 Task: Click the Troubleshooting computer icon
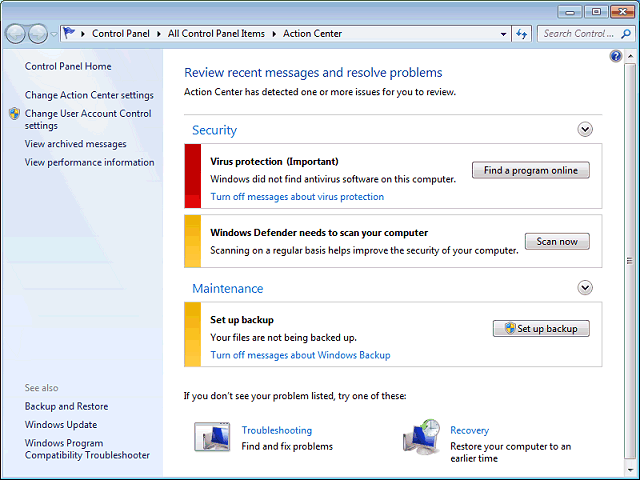point(212,437)
